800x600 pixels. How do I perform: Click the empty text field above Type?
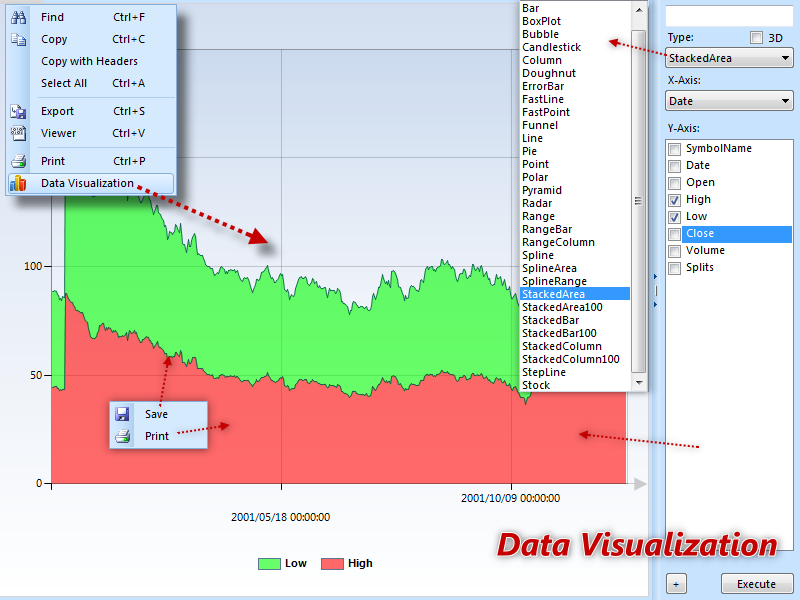(729, 16)
